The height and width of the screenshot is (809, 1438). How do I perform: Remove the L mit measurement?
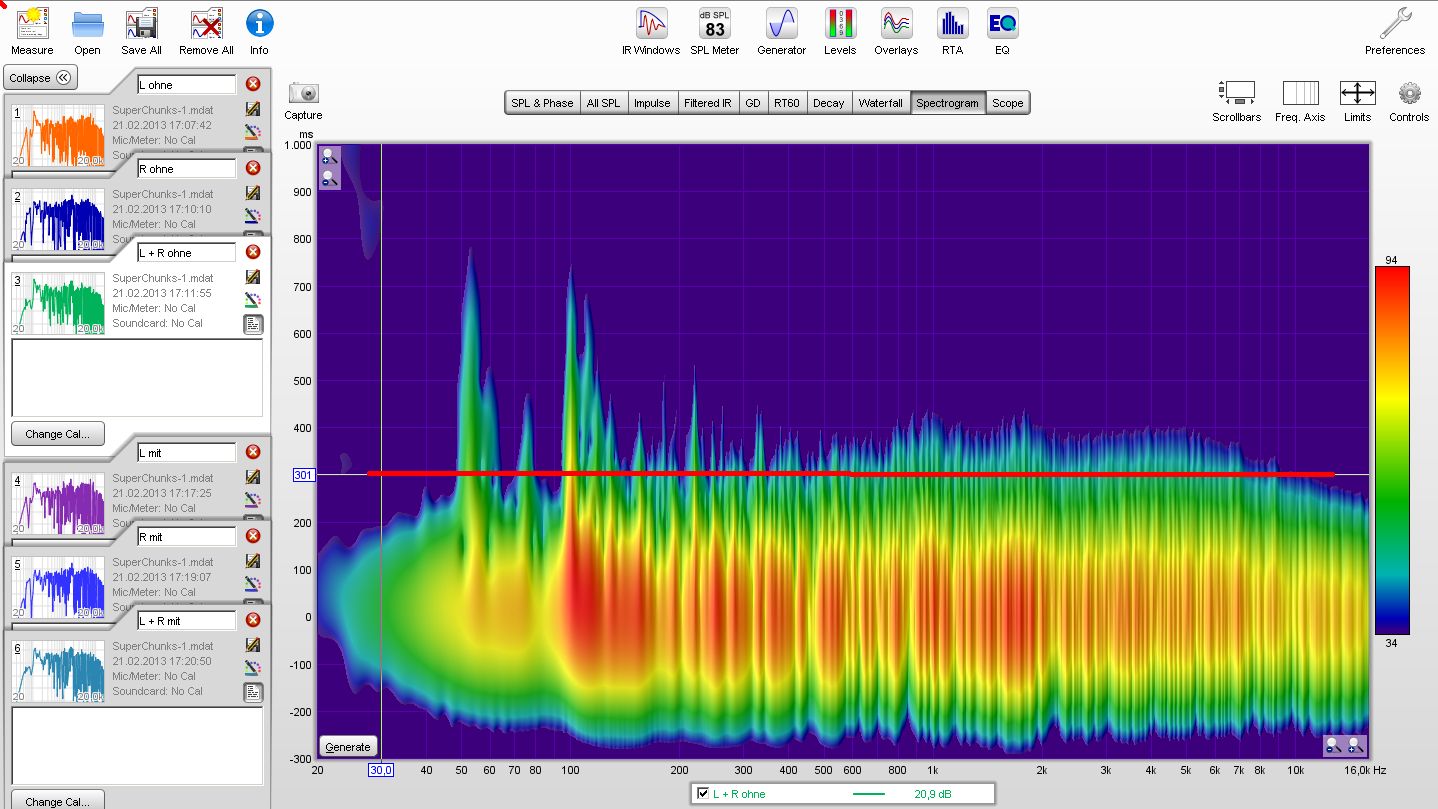(x=253, y=452)
